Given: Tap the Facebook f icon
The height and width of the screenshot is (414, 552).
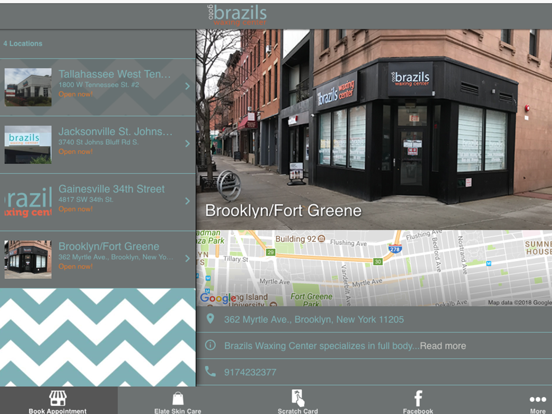Looking at the screenshot, I should tap(418, 399).
